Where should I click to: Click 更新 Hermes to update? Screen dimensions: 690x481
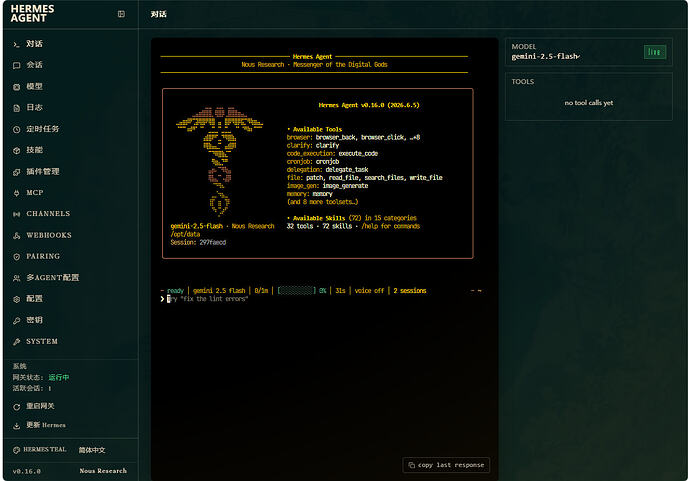70,425
